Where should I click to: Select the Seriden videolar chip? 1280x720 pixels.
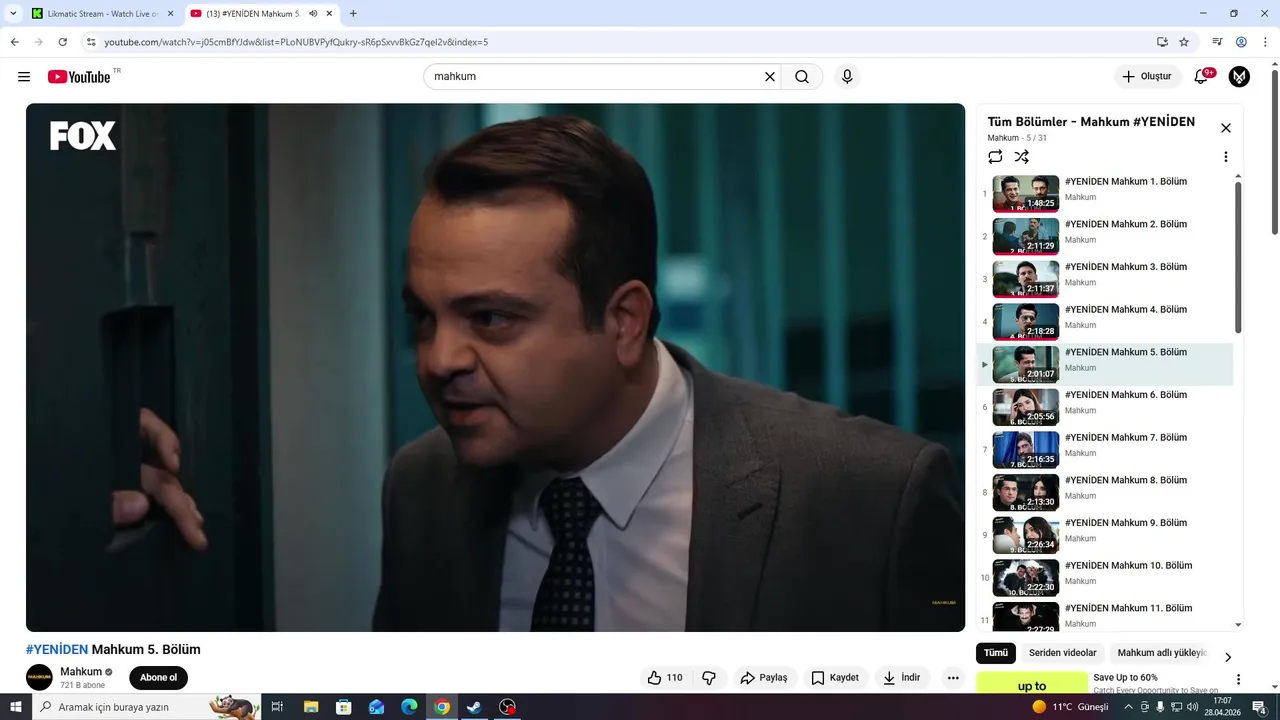click(x=1062, y=653)
